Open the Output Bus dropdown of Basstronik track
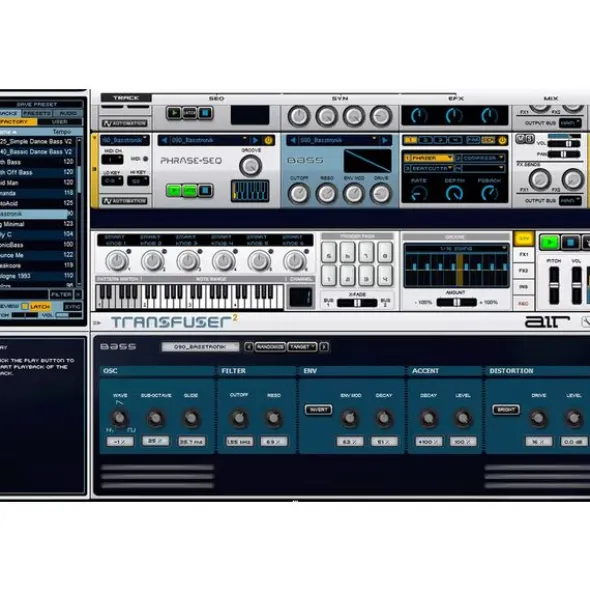 [570, 201]
